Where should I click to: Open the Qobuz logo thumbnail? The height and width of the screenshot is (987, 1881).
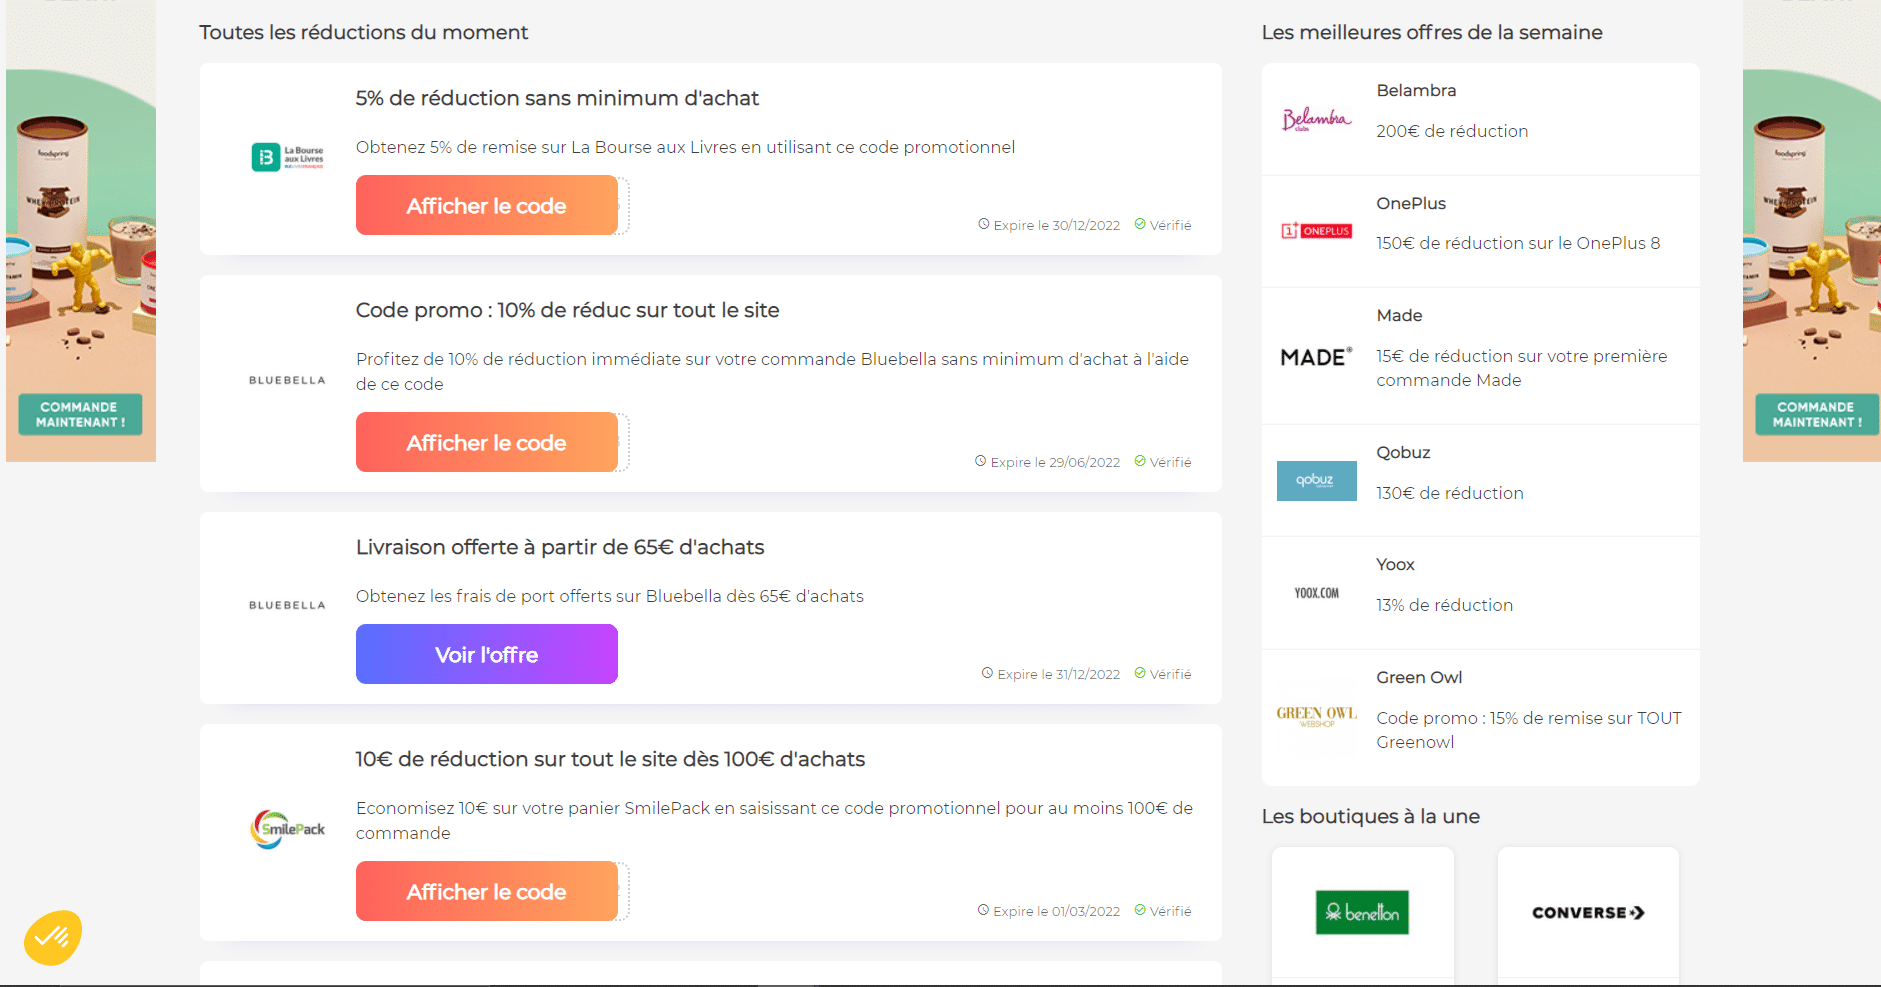1316,480
